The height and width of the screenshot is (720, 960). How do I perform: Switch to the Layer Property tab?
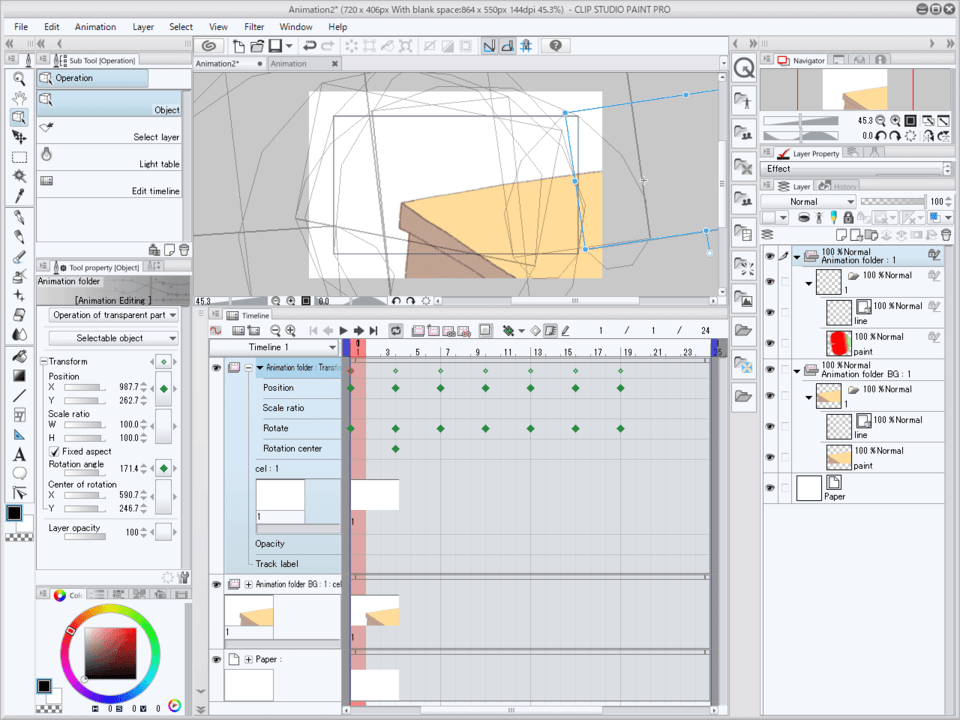[809, 153]
